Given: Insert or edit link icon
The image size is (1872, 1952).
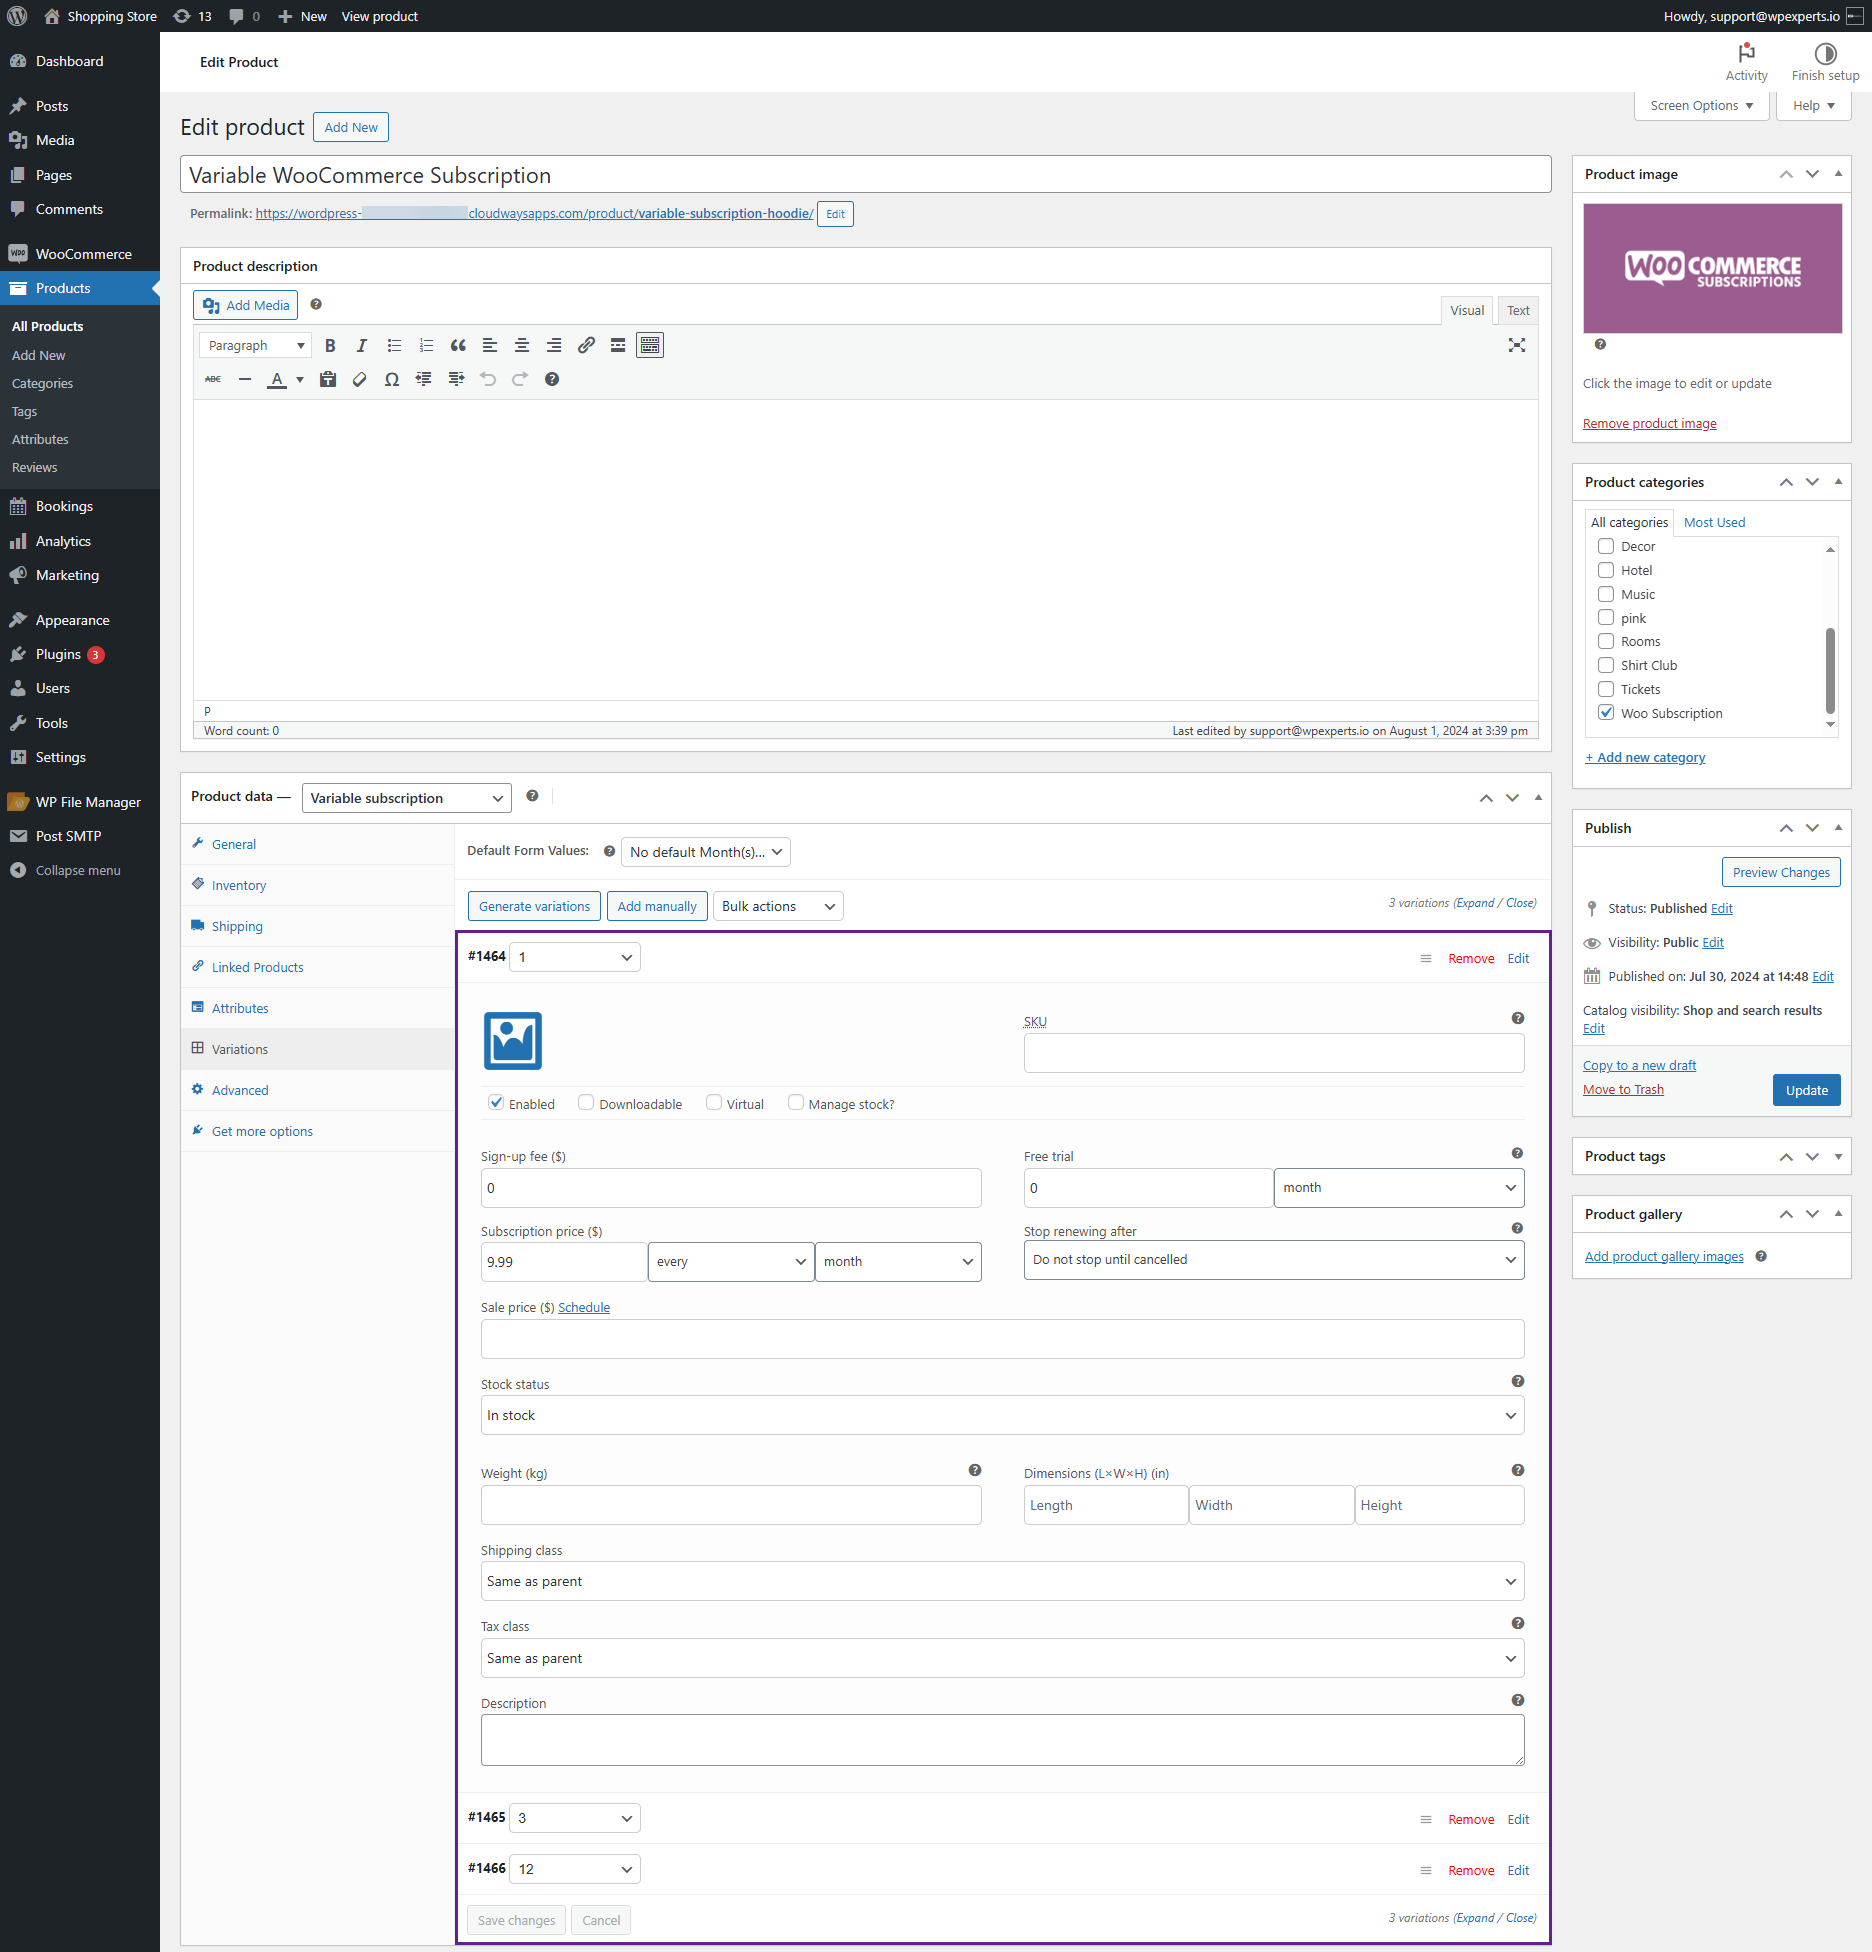Looking at the screenshot, I should pos(586,345).
